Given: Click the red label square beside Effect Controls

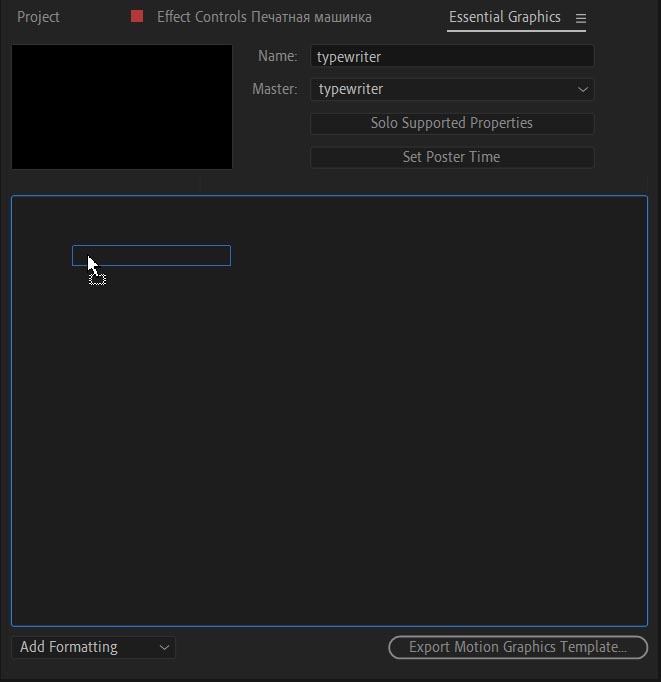Looking at the screenshot, I should click(137, 17).
